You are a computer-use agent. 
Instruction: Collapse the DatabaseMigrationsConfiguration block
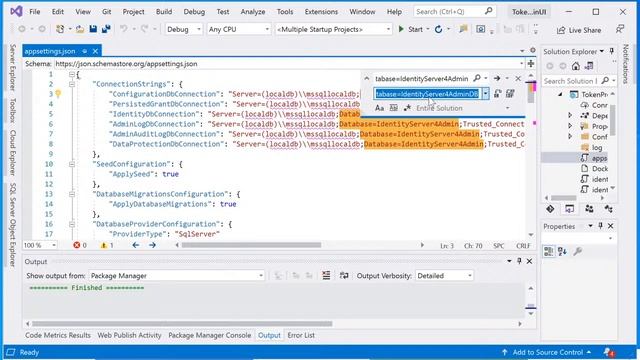pyautogui.click(x=72, y=194)
